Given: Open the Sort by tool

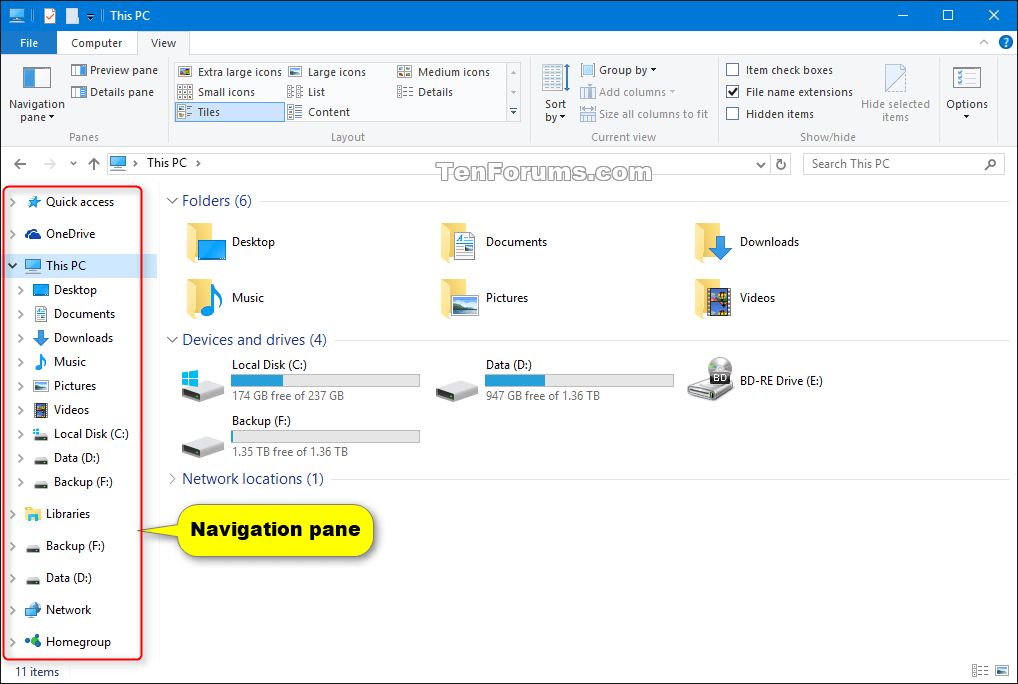Looking at the screenshot, I should [x=554, y=91].
